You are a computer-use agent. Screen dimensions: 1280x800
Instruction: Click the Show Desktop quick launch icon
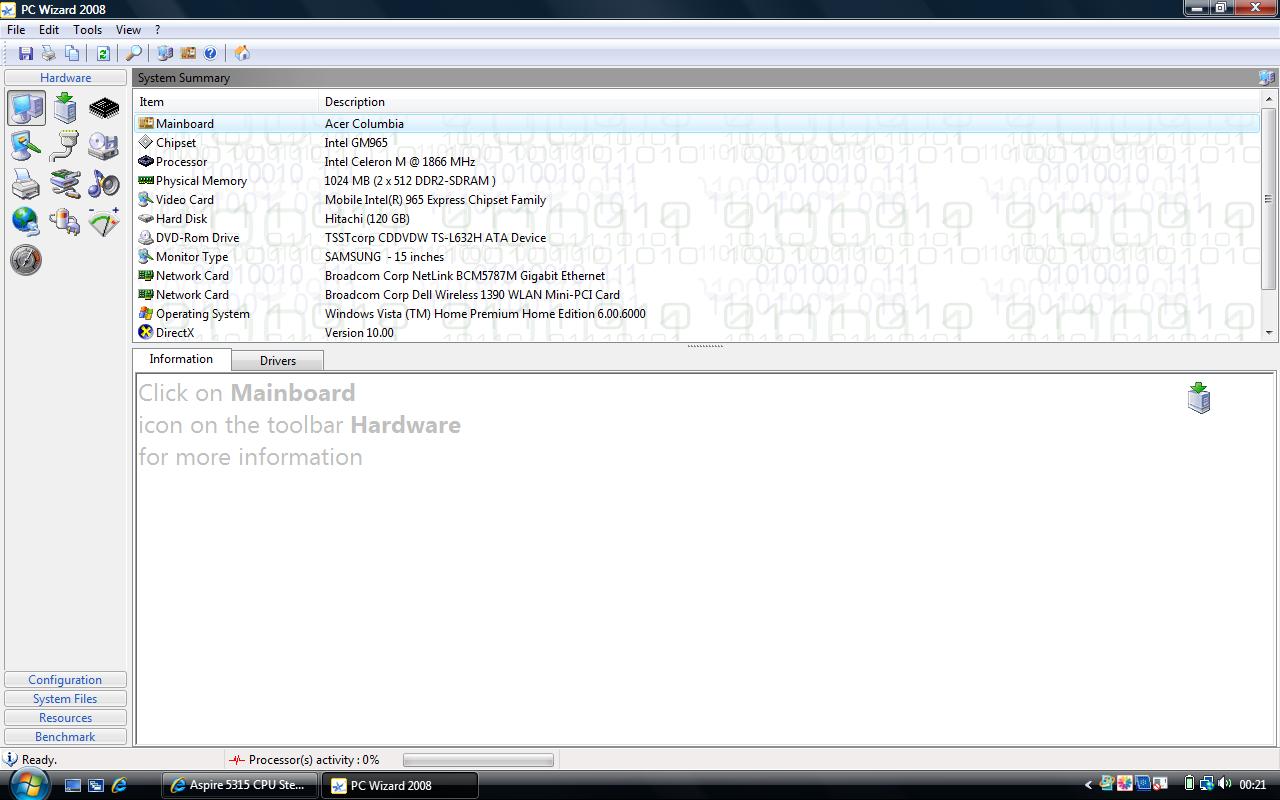(72, 785)
